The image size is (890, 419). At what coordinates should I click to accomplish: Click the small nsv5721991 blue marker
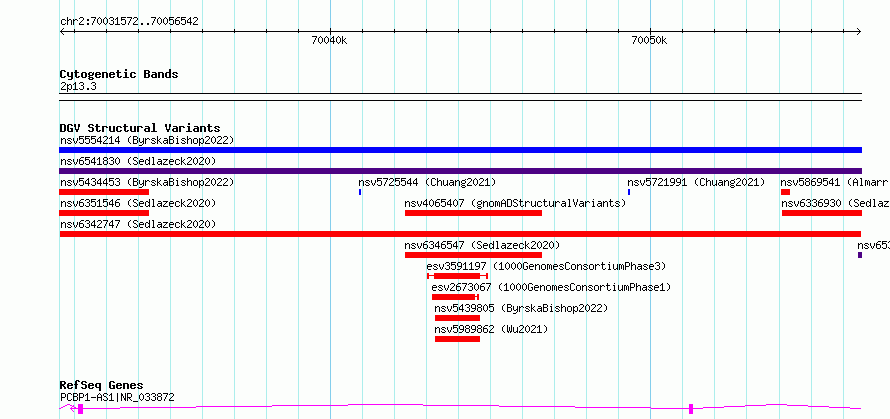[x=629, y=192]
